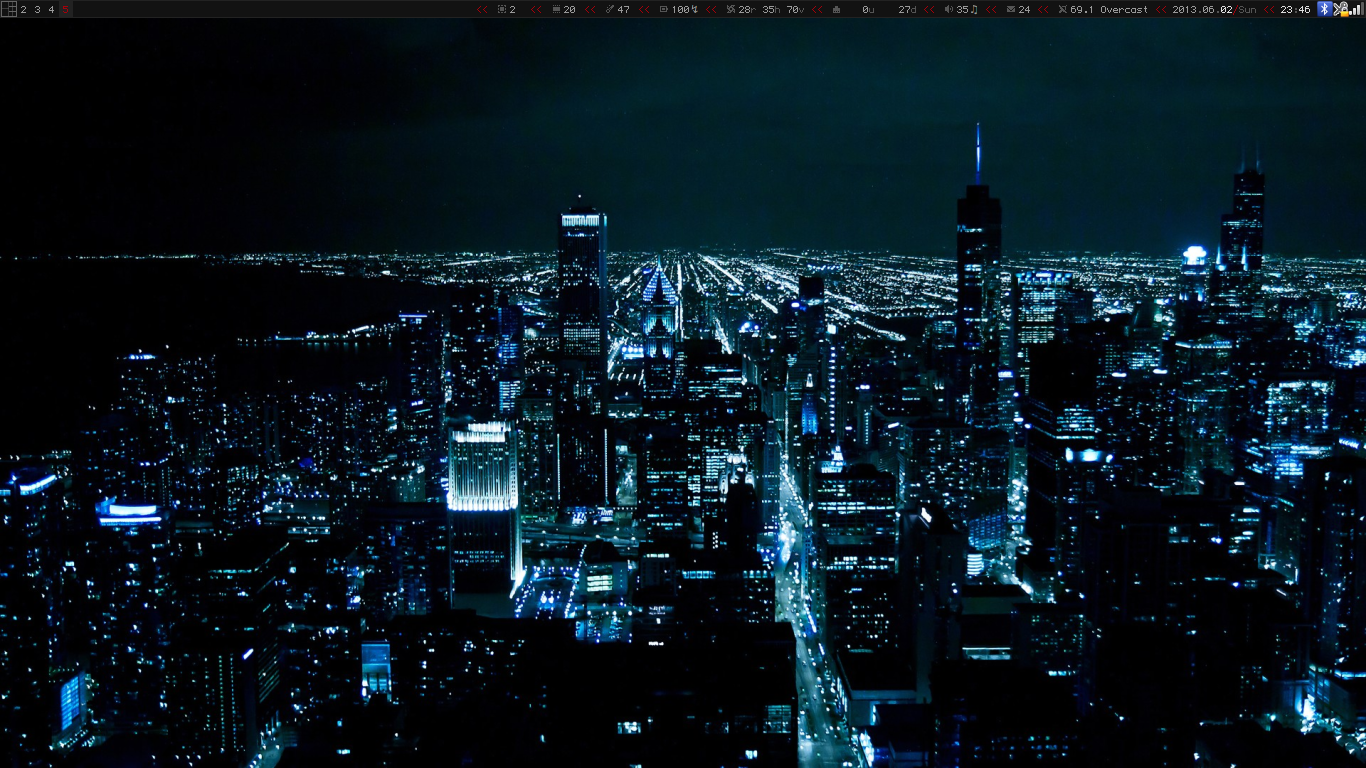Click the fan icon beside 28r
Viewport: 1366px width, 768px height.
point(730,9)
